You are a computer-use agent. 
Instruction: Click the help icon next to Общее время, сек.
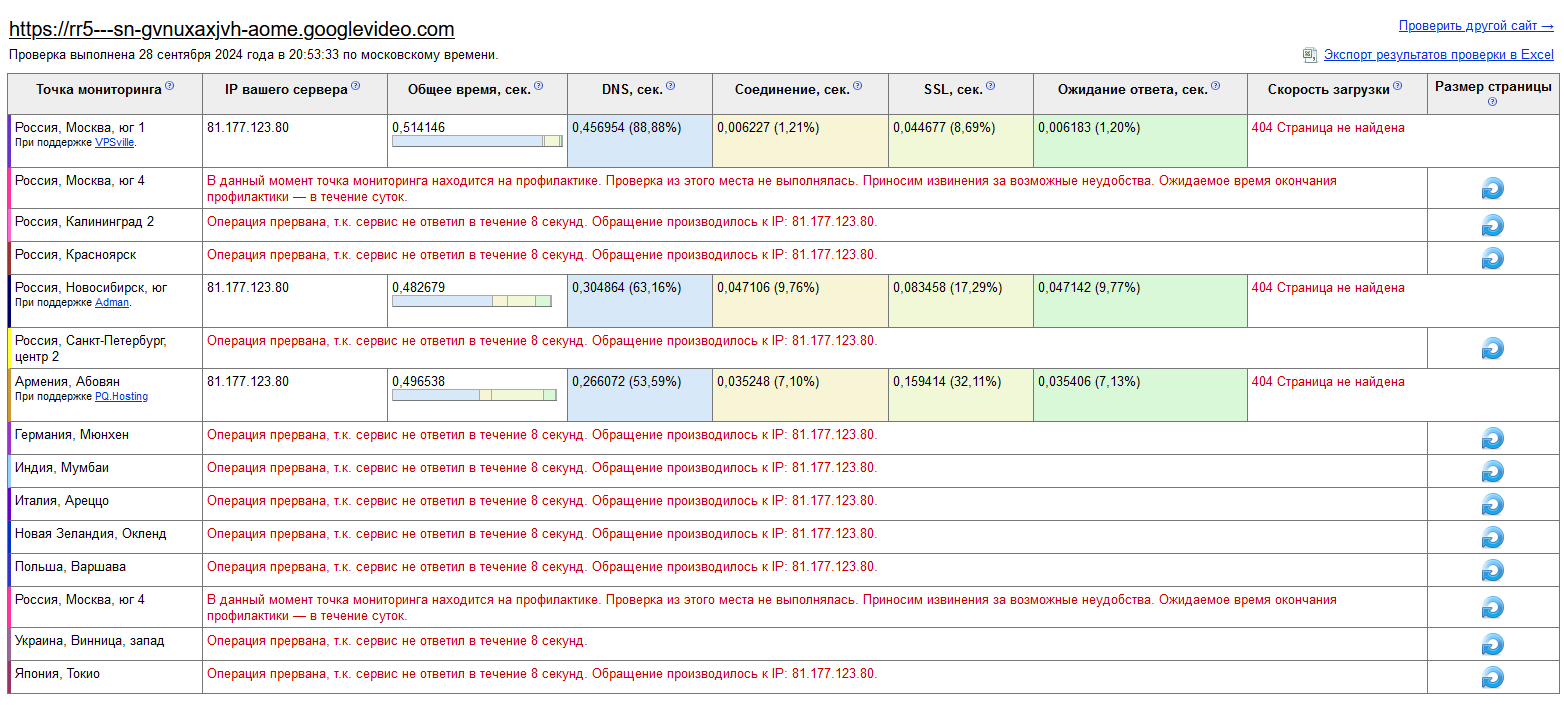539,86
